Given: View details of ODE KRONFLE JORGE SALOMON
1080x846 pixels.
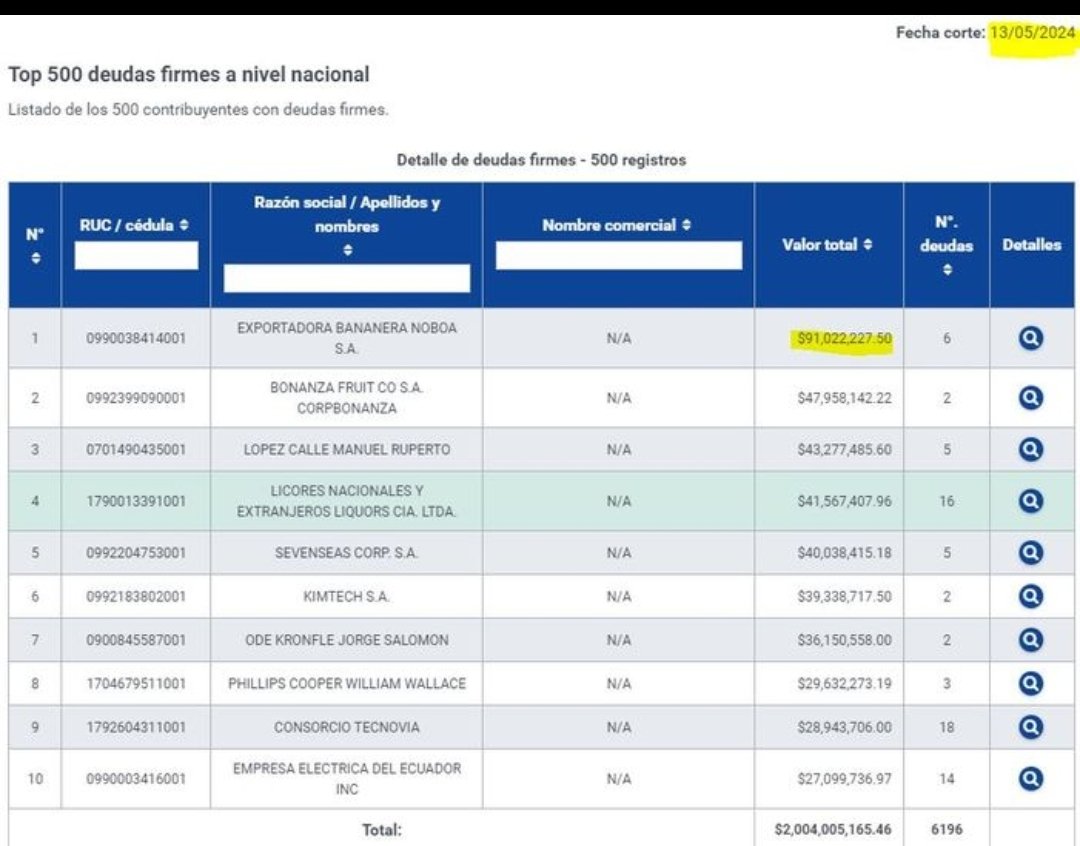Looking at the screenshot, I should [1030, 640].
